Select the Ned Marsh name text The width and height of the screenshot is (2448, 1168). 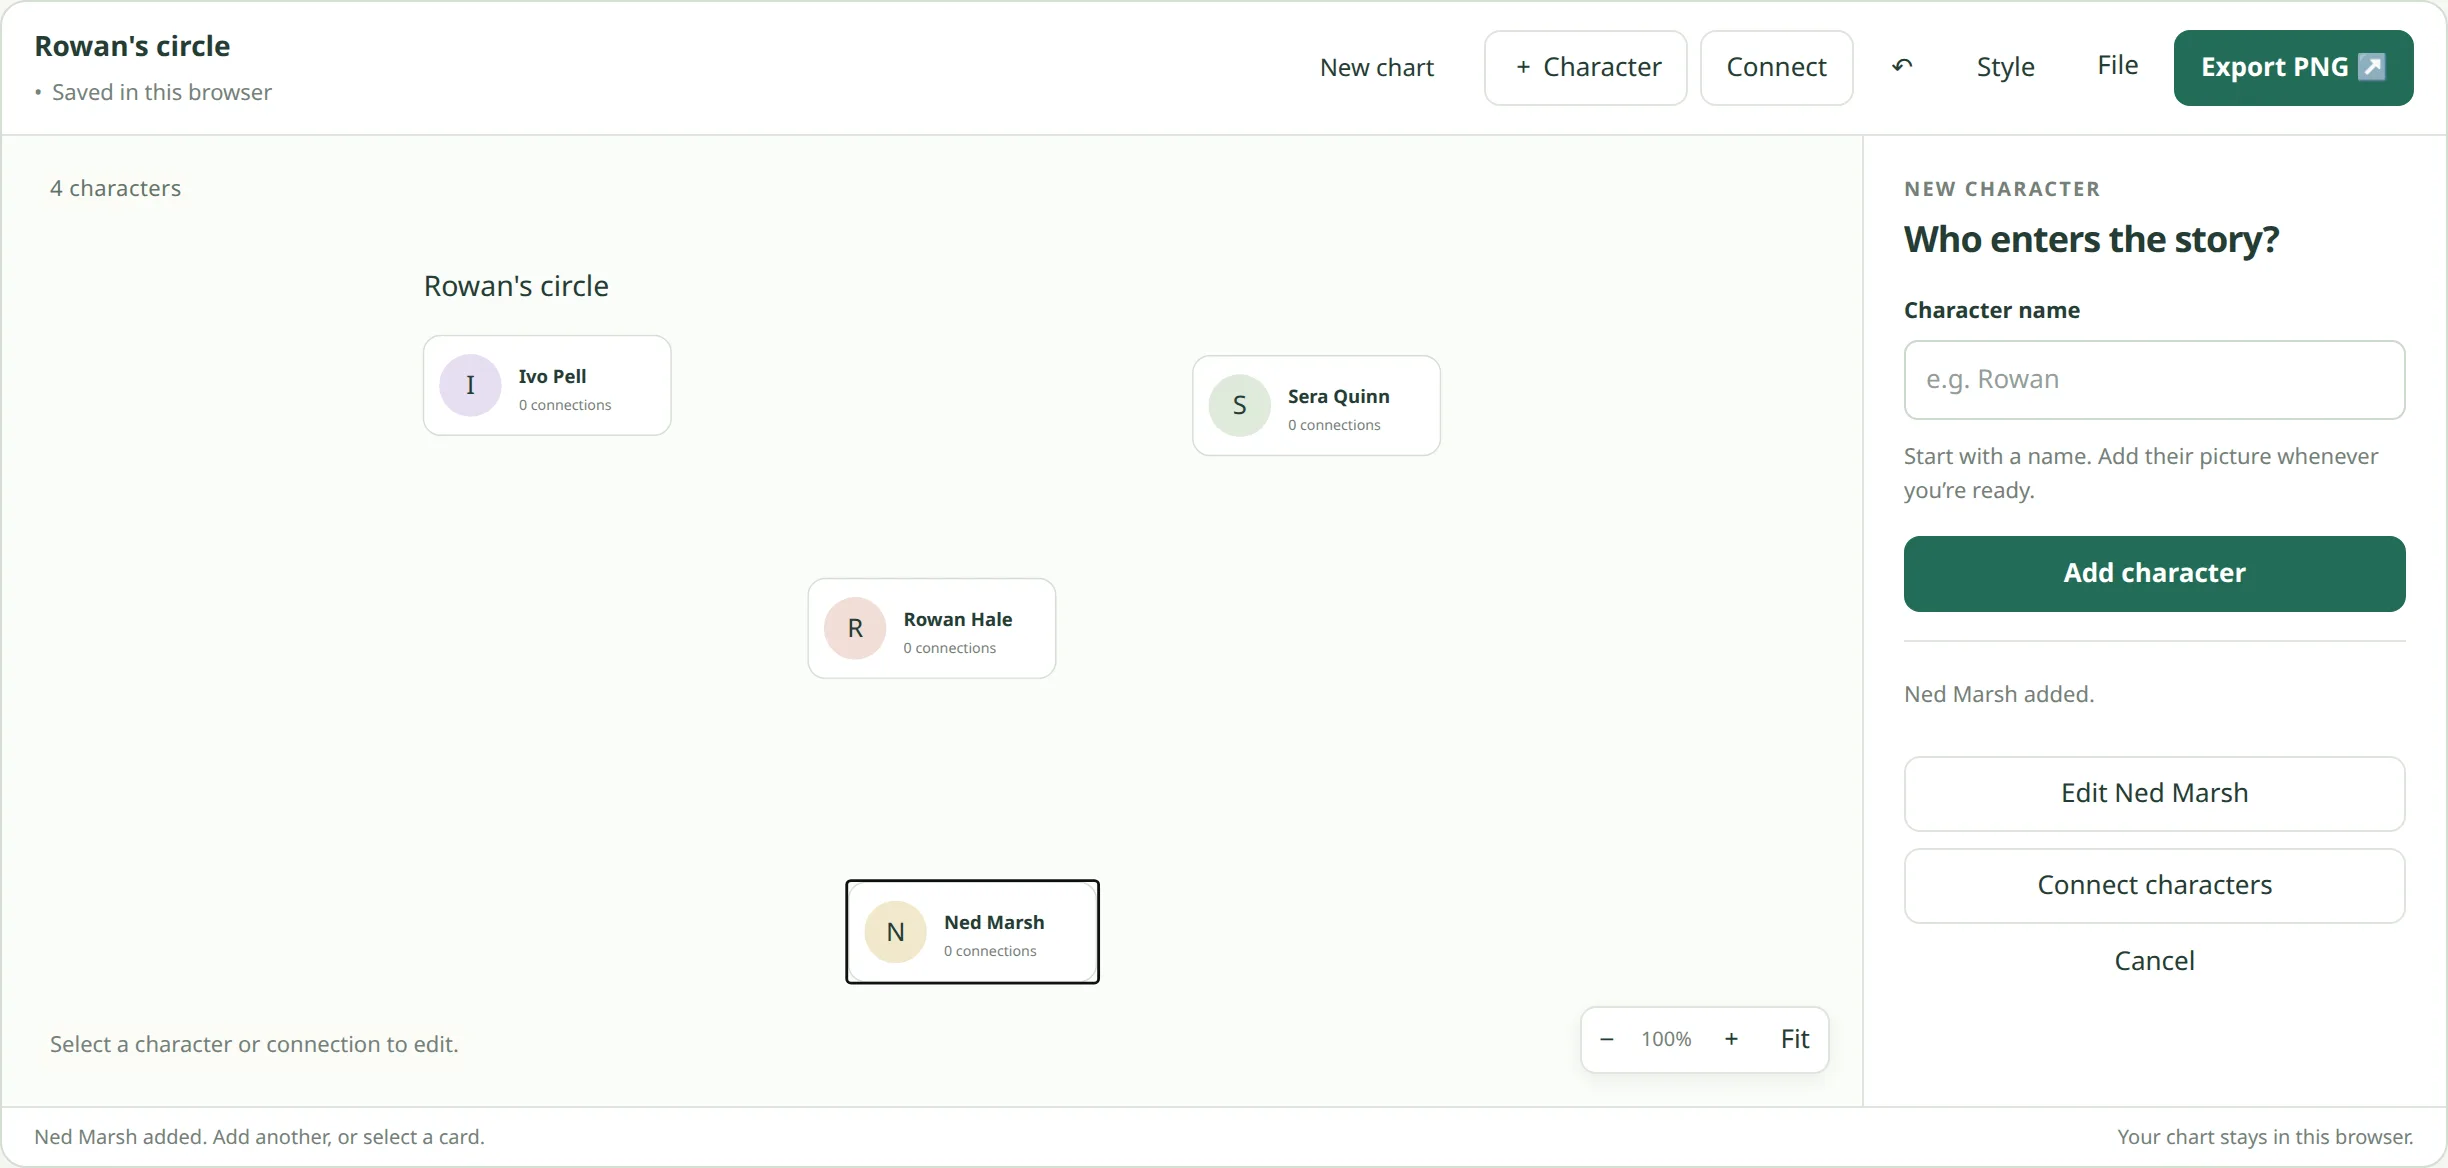pos(994,922)
